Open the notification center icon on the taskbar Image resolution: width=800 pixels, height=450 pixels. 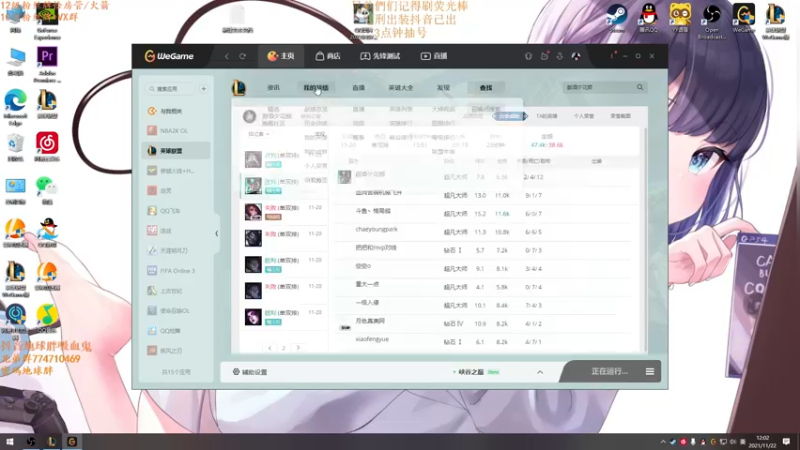[786, 441]
